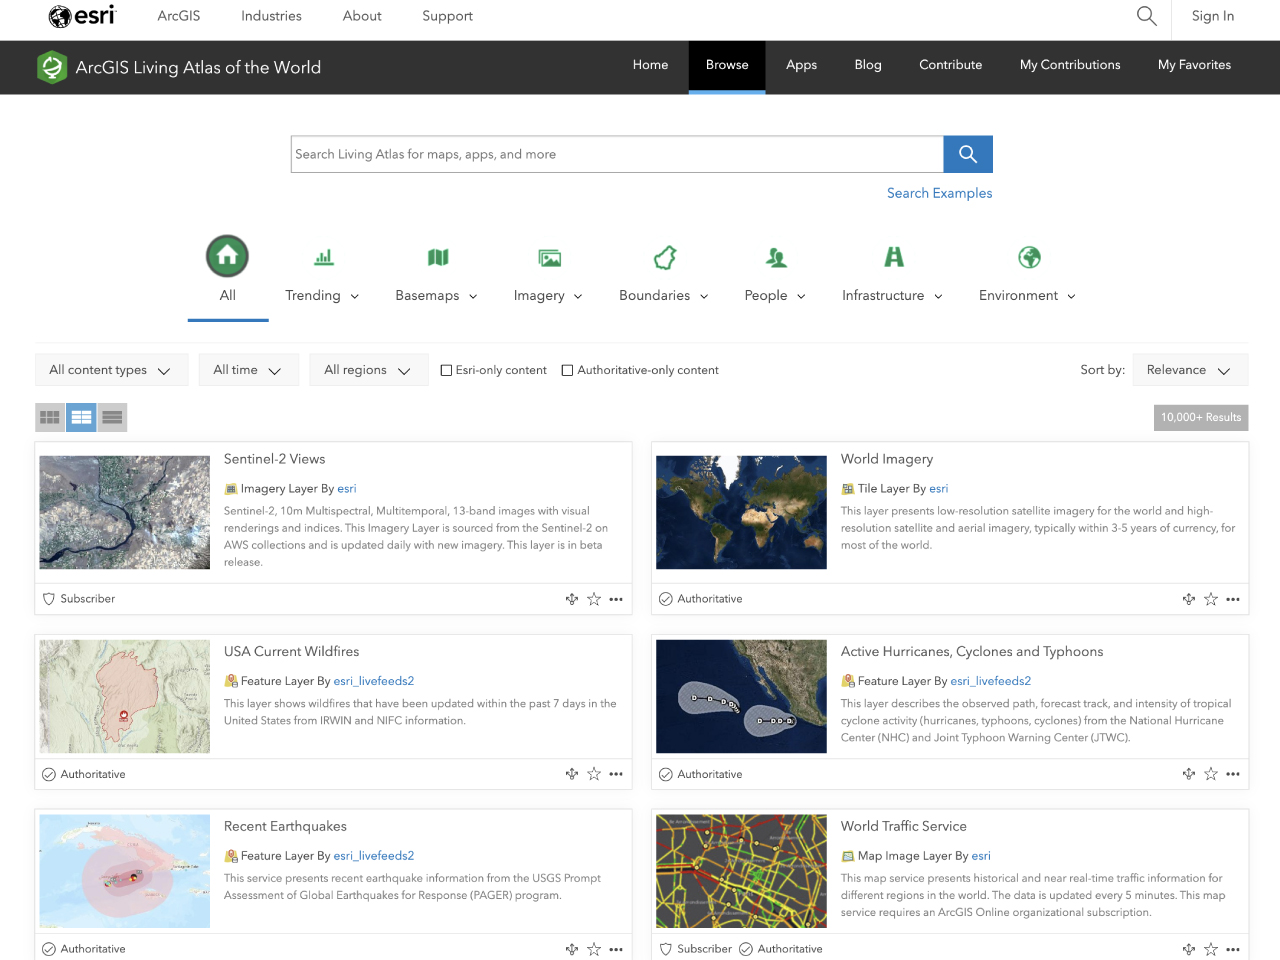The image size is (1280, 960).
Task: Switch to card list view layout
Action: (82, 417)
